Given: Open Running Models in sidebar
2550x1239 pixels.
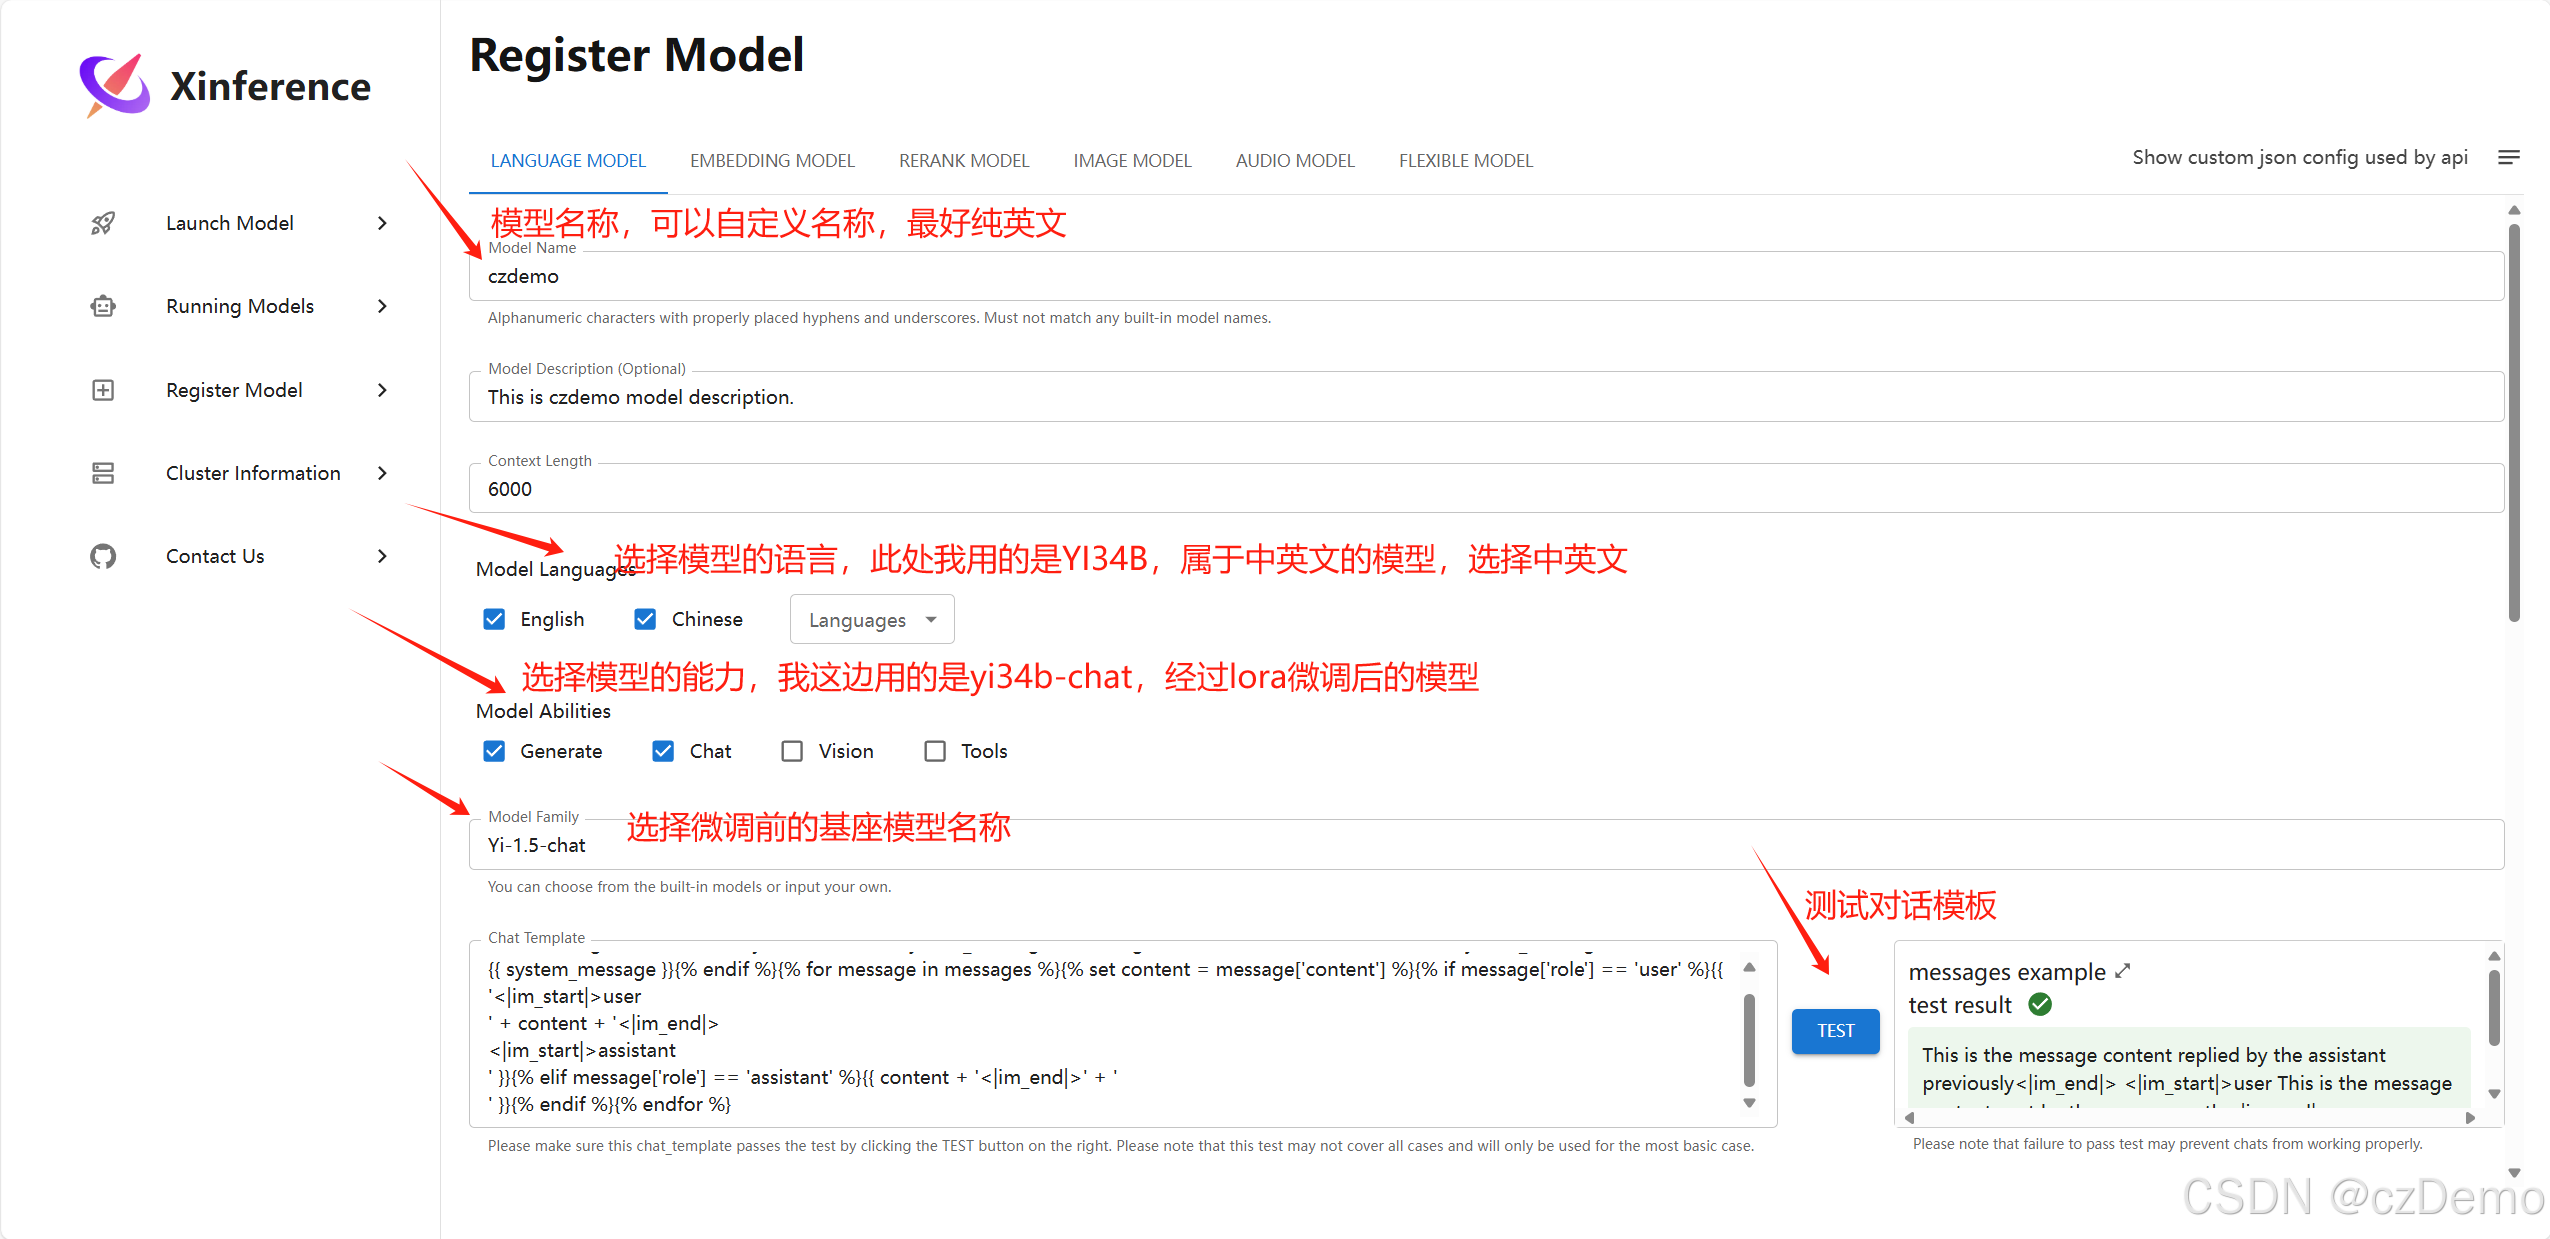Looking at the screenshot, I should [240, 306].
